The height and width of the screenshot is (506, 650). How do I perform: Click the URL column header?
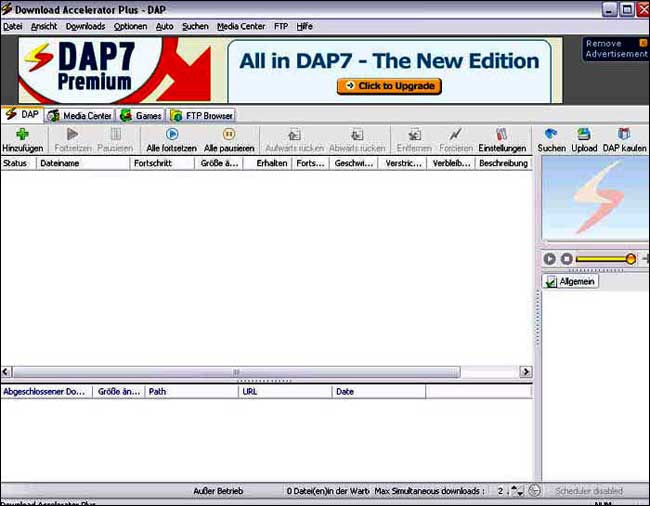[285, 392]
